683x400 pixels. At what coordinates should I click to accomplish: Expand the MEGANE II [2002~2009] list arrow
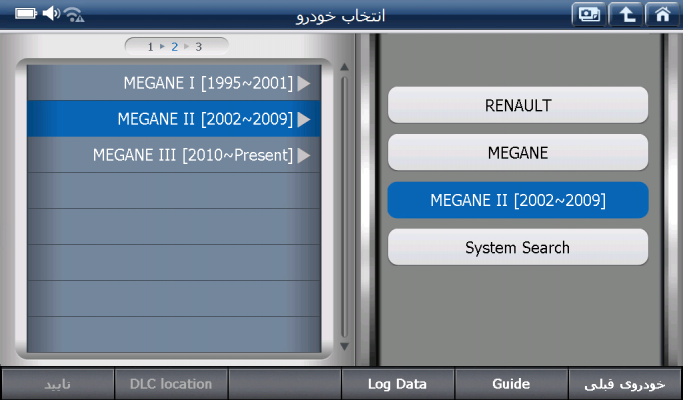click(304, 119)
